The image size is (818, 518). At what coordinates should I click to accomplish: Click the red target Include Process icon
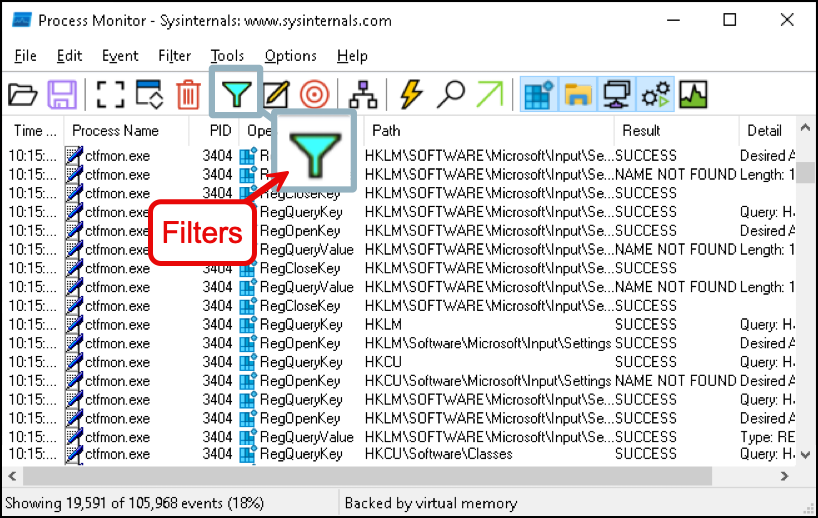[315, 95]
